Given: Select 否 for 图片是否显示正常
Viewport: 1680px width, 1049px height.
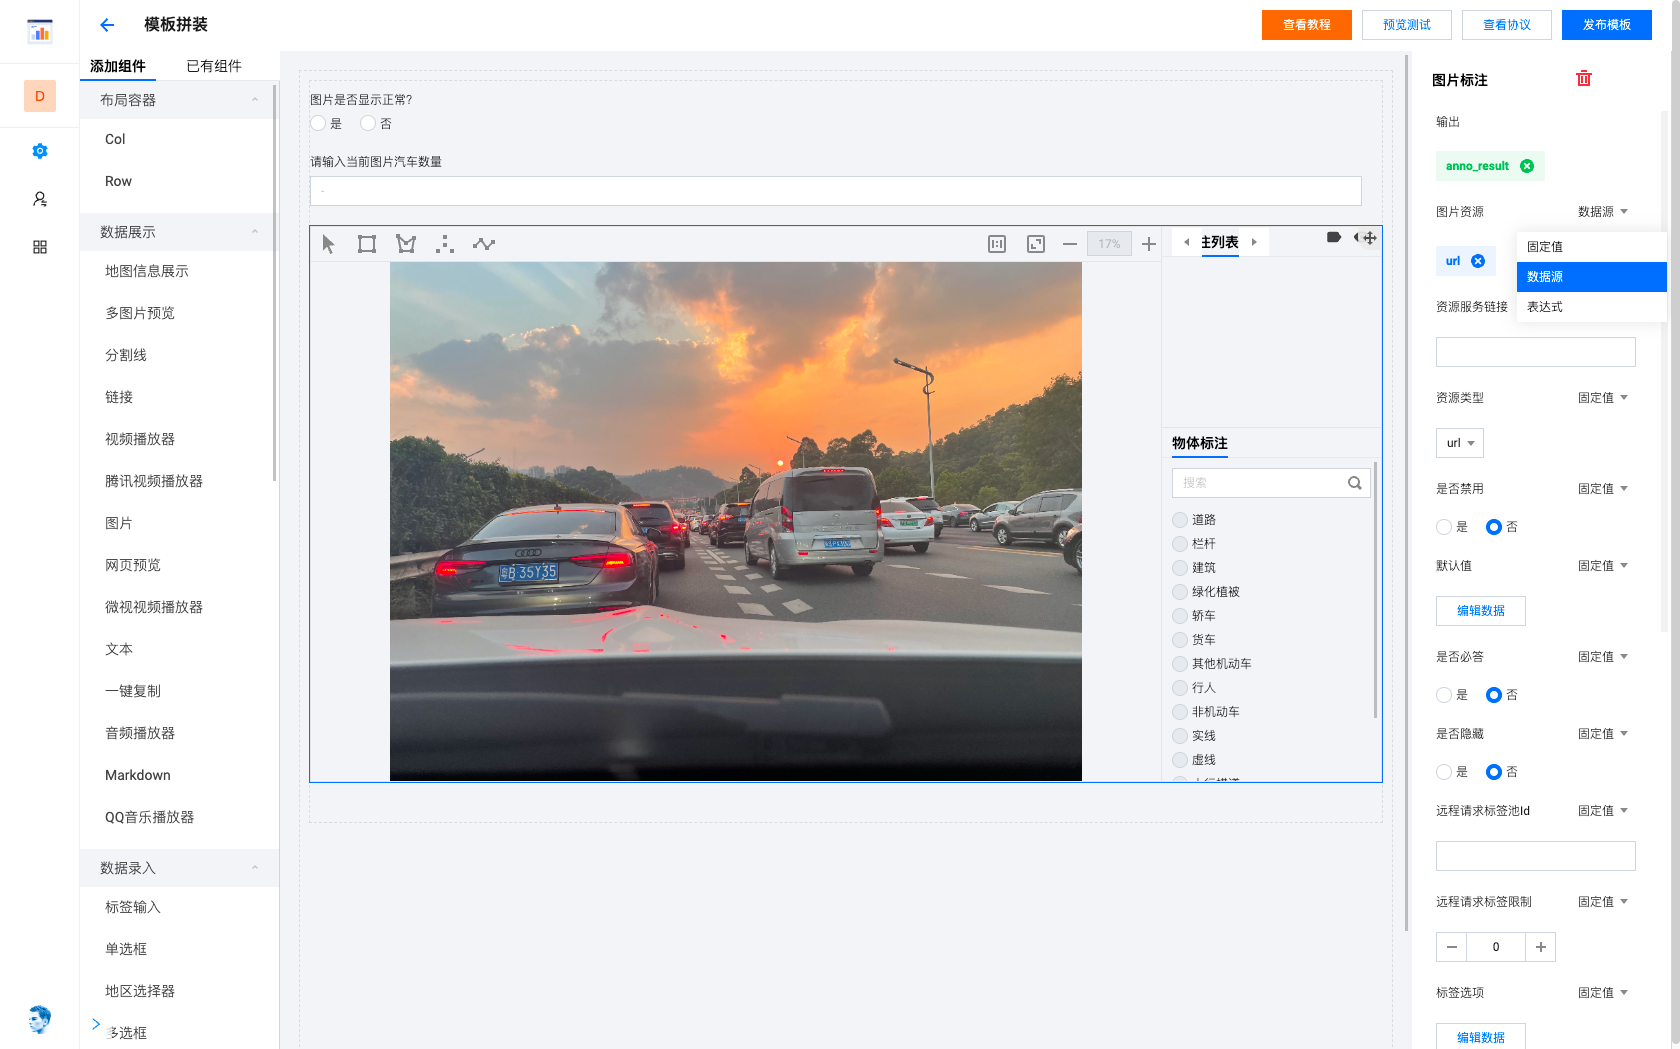Looking at the screenshot, I should click(x=368, y=123).
